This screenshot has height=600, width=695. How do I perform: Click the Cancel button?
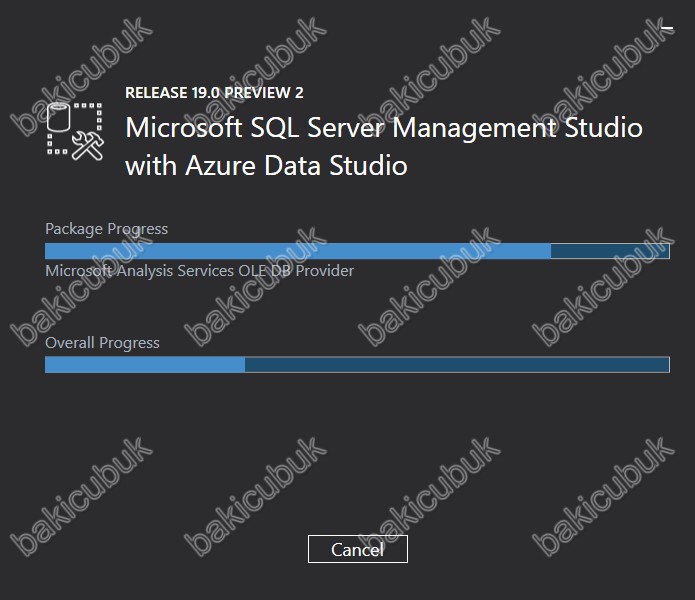point(358,549)
